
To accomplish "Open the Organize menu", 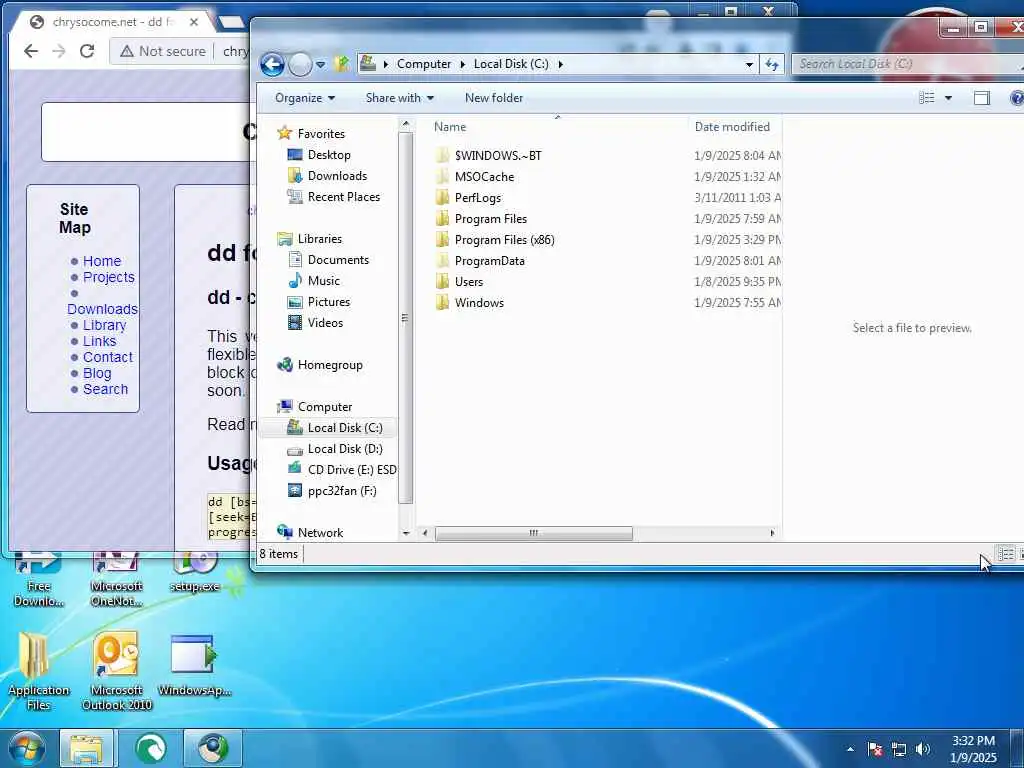I will (304, 98).
